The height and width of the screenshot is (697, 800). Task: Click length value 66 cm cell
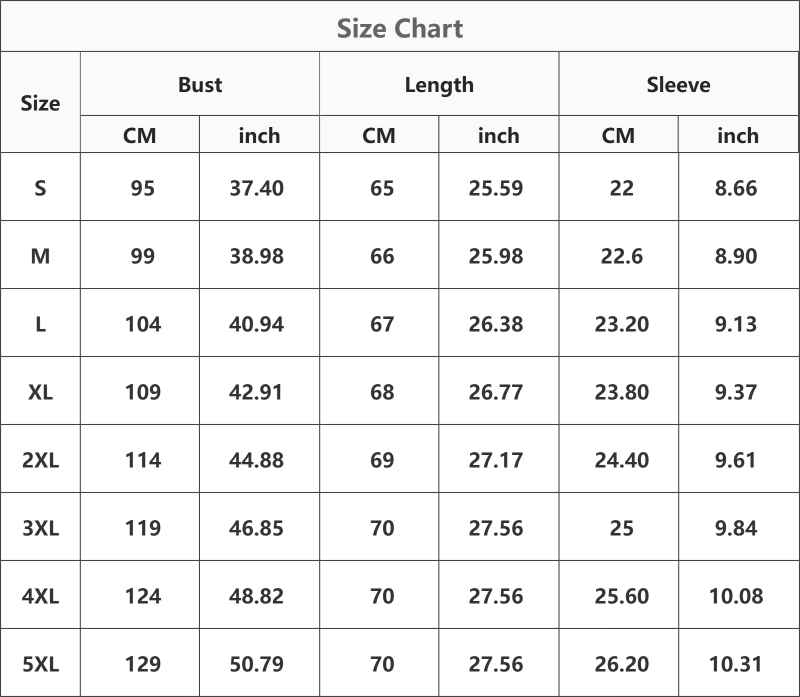coord(382,256)
